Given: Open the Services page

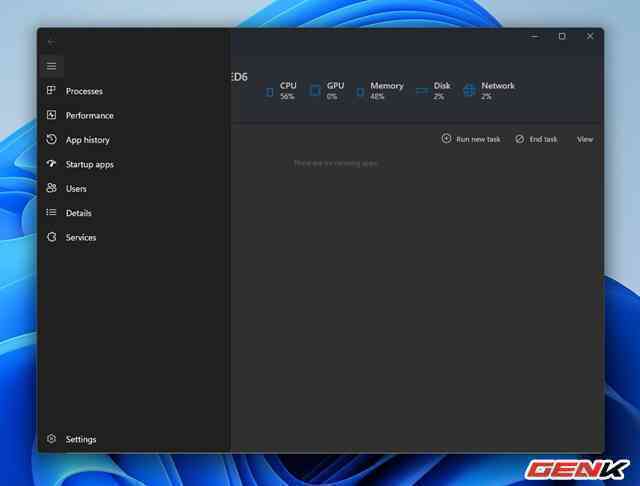Looking at the screenshot, I should point(81,237).
